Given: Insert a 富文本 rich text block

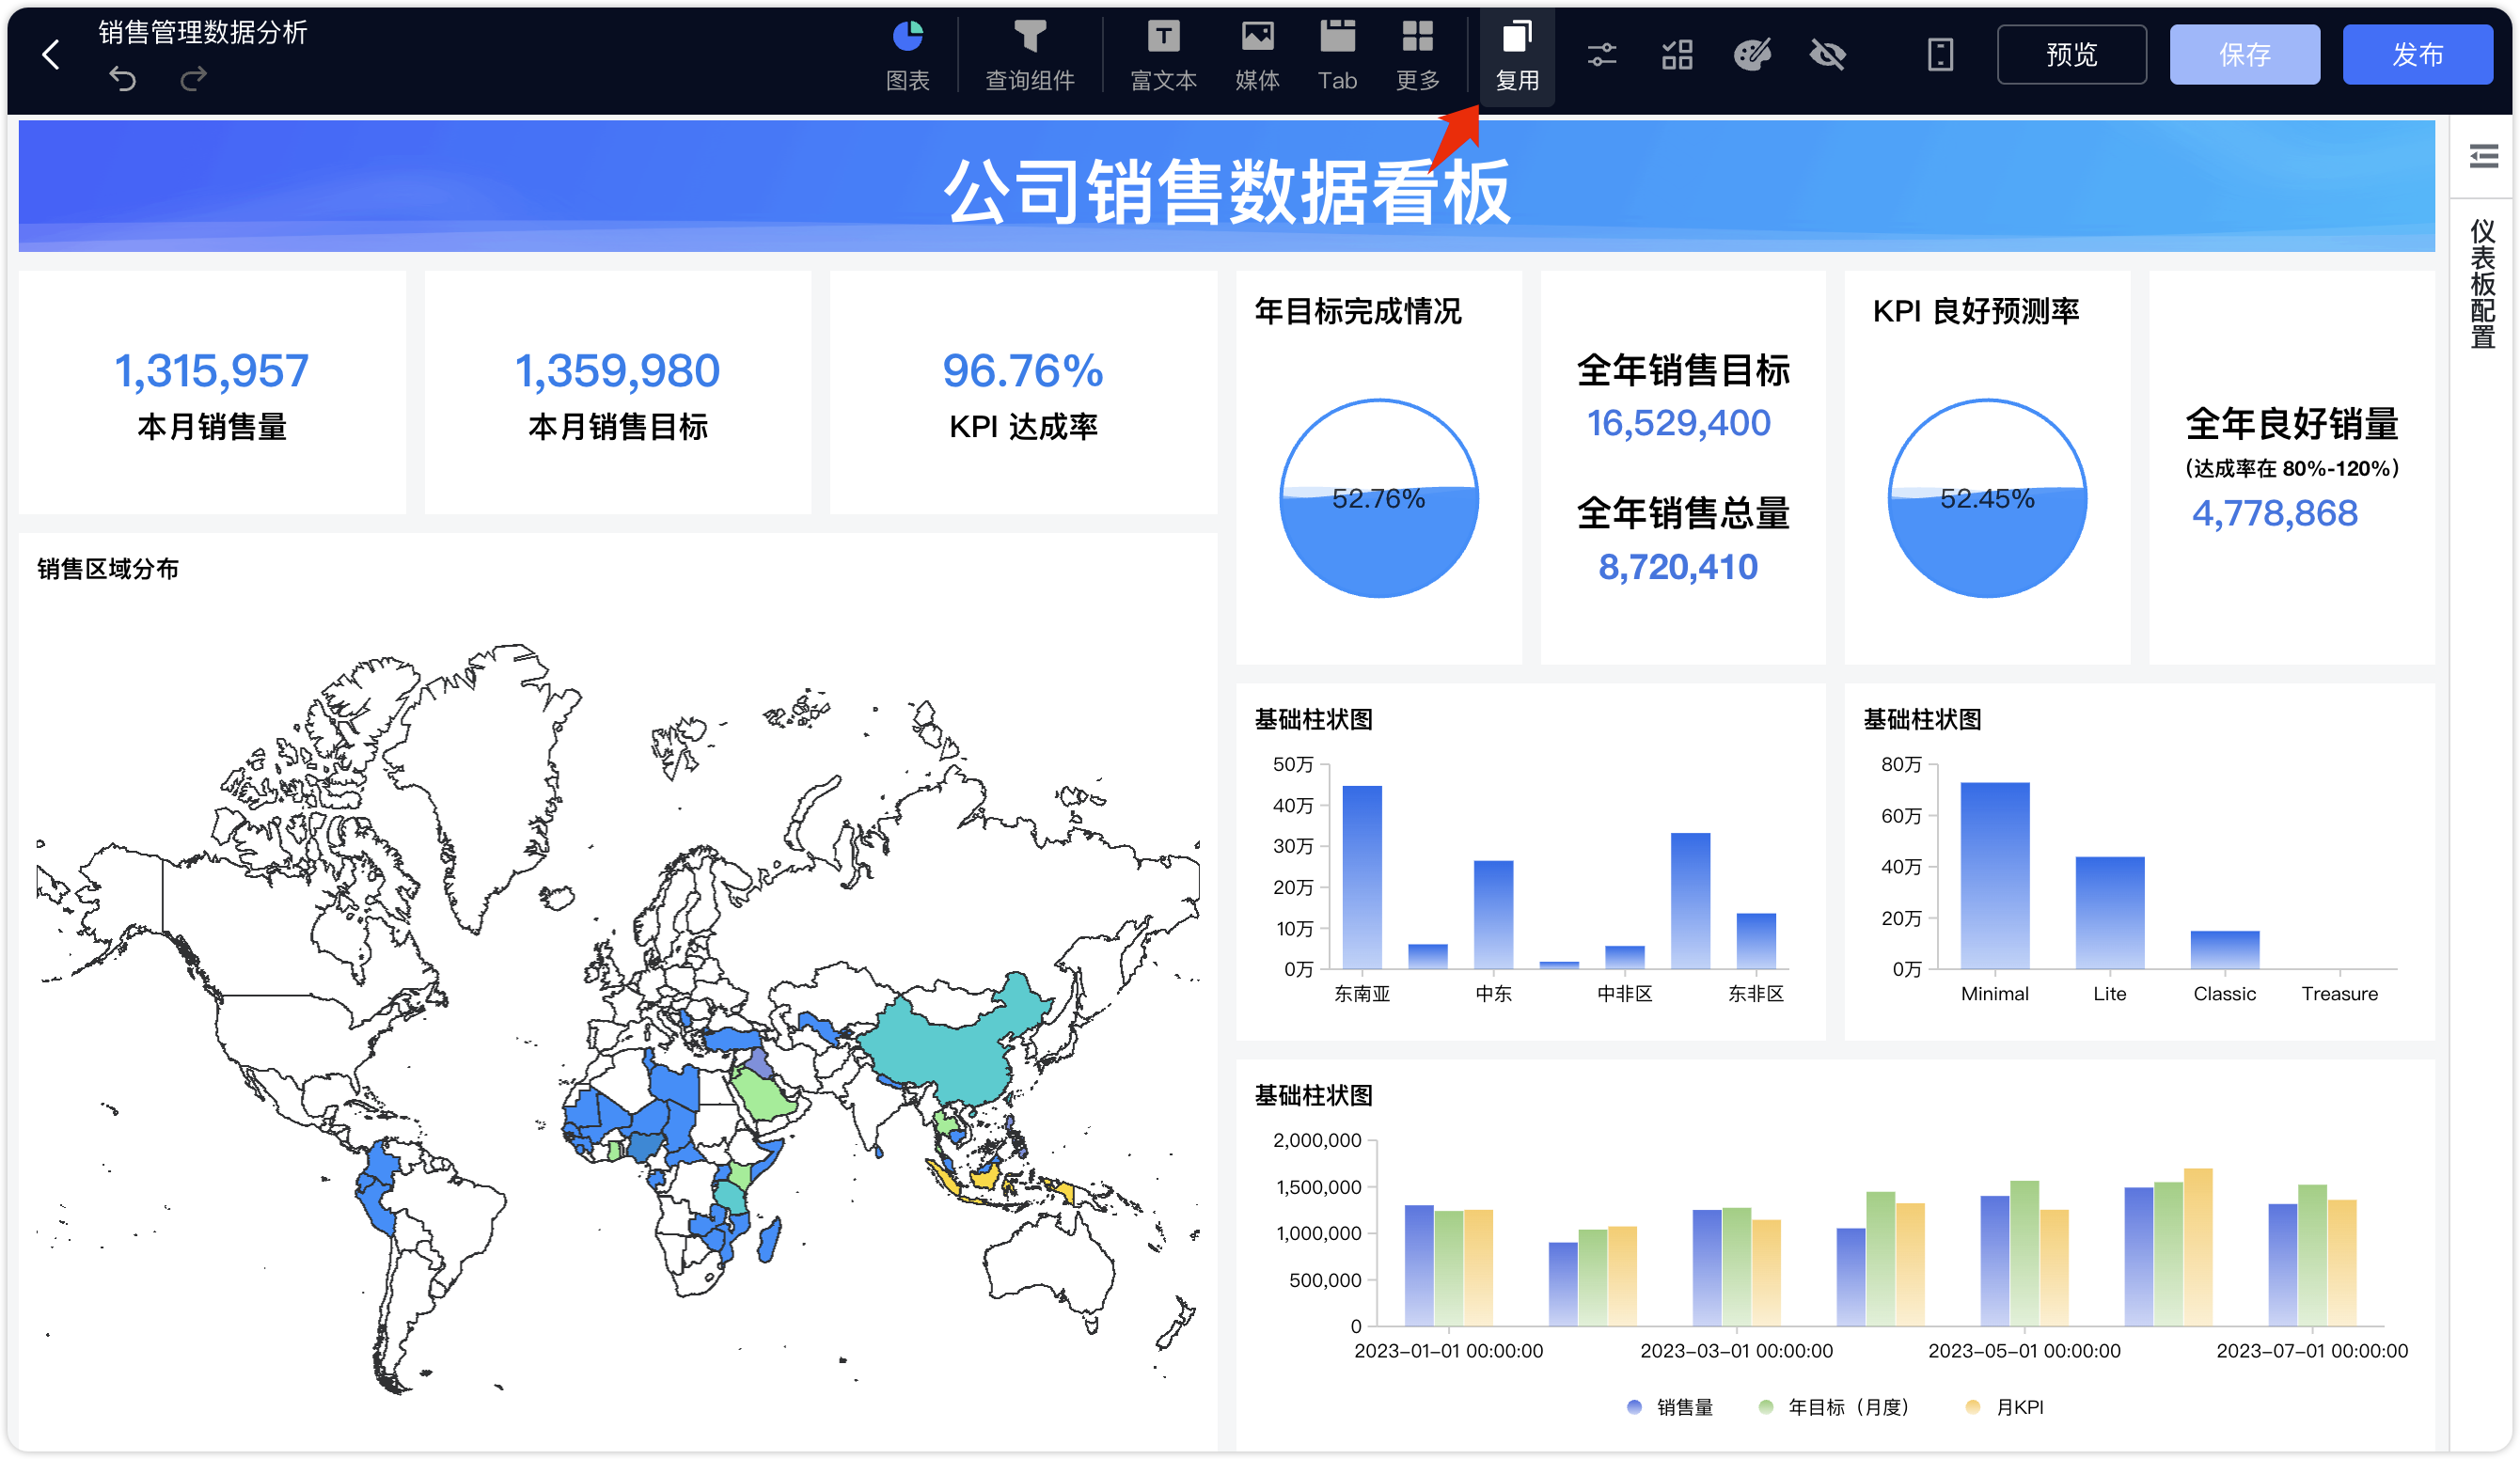Looking at the screenshot, I should point(1162,55).
